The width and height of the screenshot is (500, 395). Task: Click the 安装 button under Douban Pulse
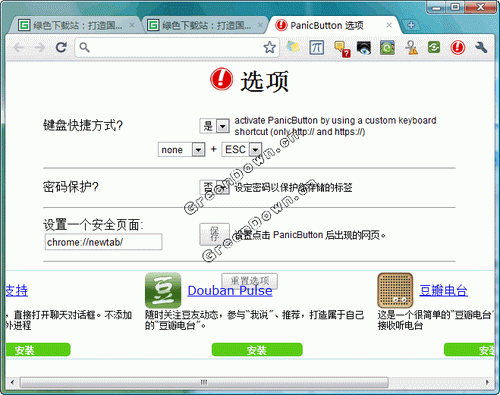[257, 350]
